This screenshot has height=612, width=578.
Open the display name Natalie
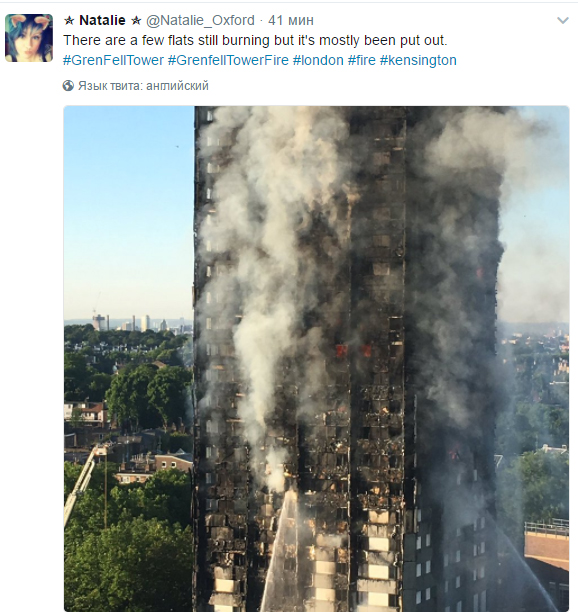102,20
